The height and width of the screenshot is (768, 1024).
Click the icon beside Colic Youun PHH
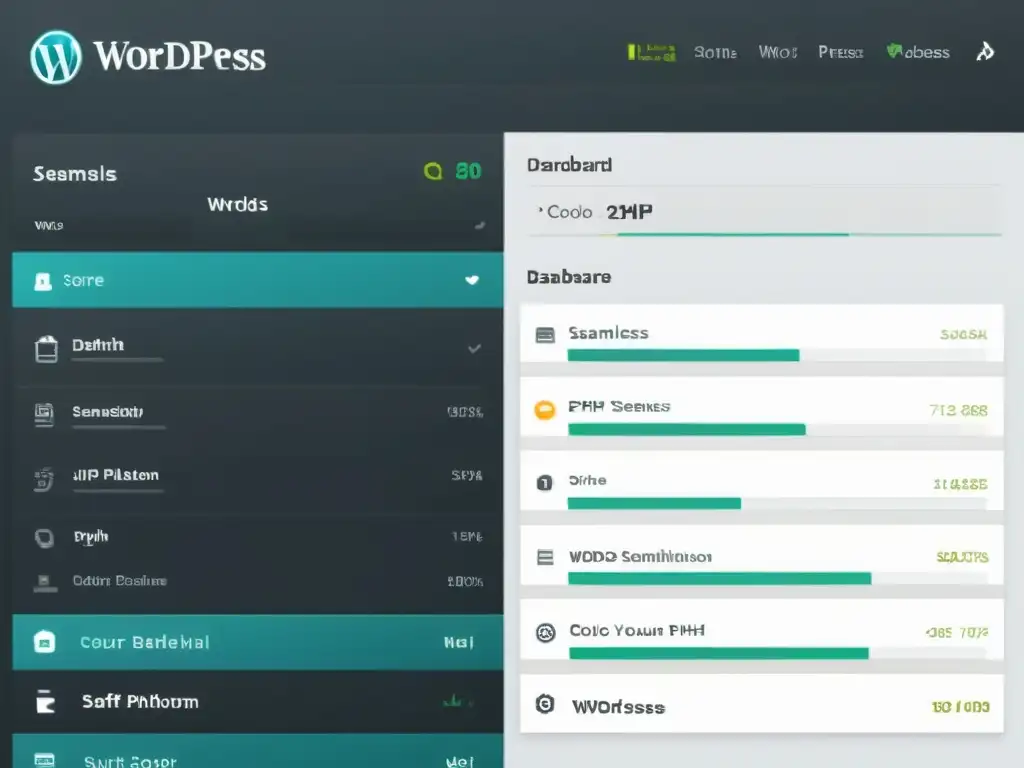click(x=545, y=632)
